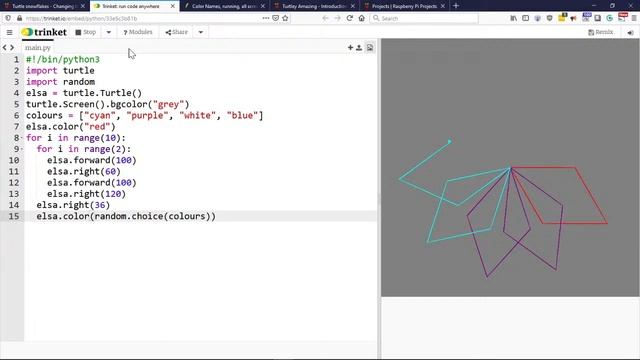Image resolution: width=640 pixels, height=360 pixels.
Task: Expand the dropdown next to Stop
Action: click(x=109, y=32)
